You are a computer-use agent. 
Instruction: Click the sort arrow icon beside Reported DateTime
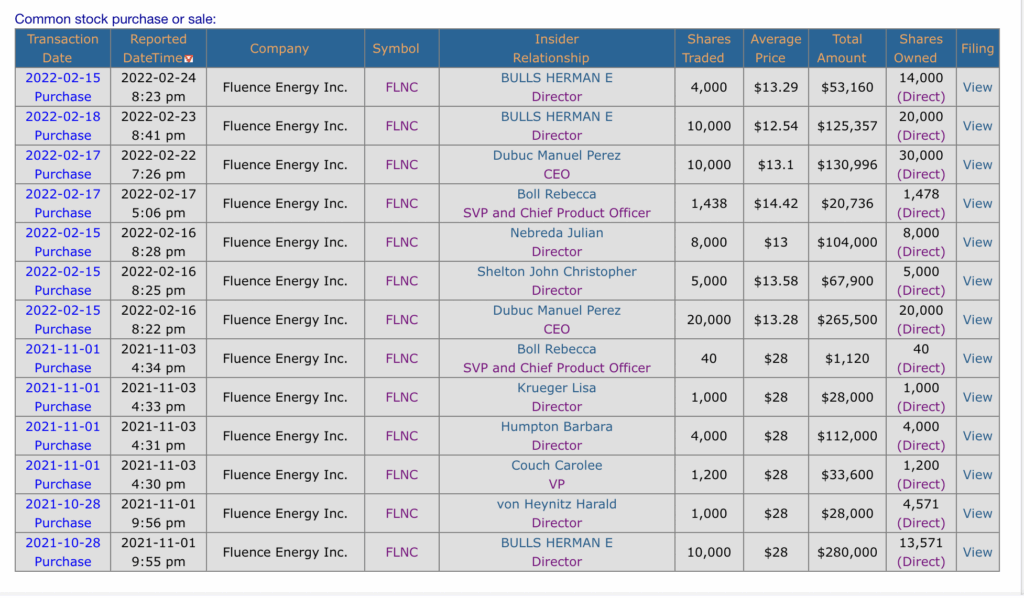coord(189,59)
